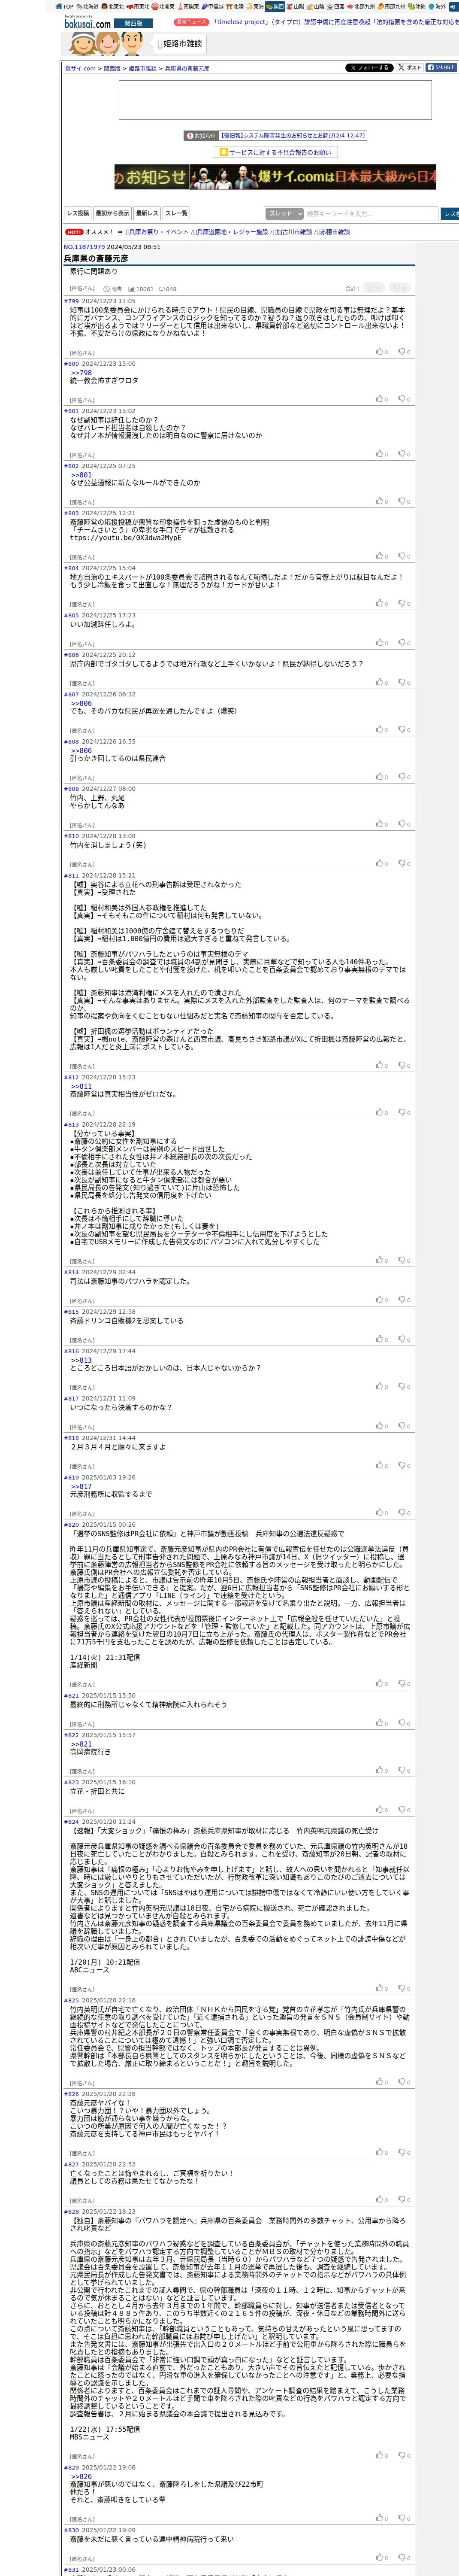Click the 姫路市雑談 board heading
The width and height of the screenshot is (459, 2576).
coord(180,43)
